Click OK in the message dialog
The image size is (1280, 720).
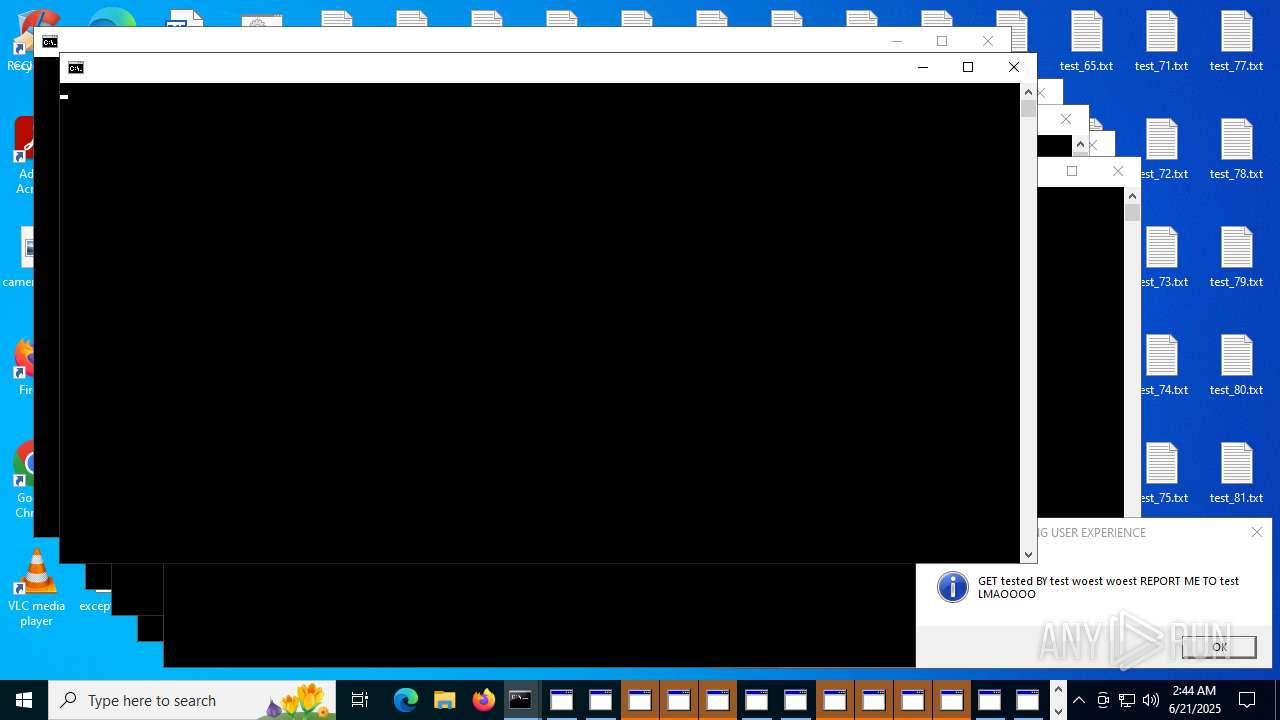click(1219, 647)
